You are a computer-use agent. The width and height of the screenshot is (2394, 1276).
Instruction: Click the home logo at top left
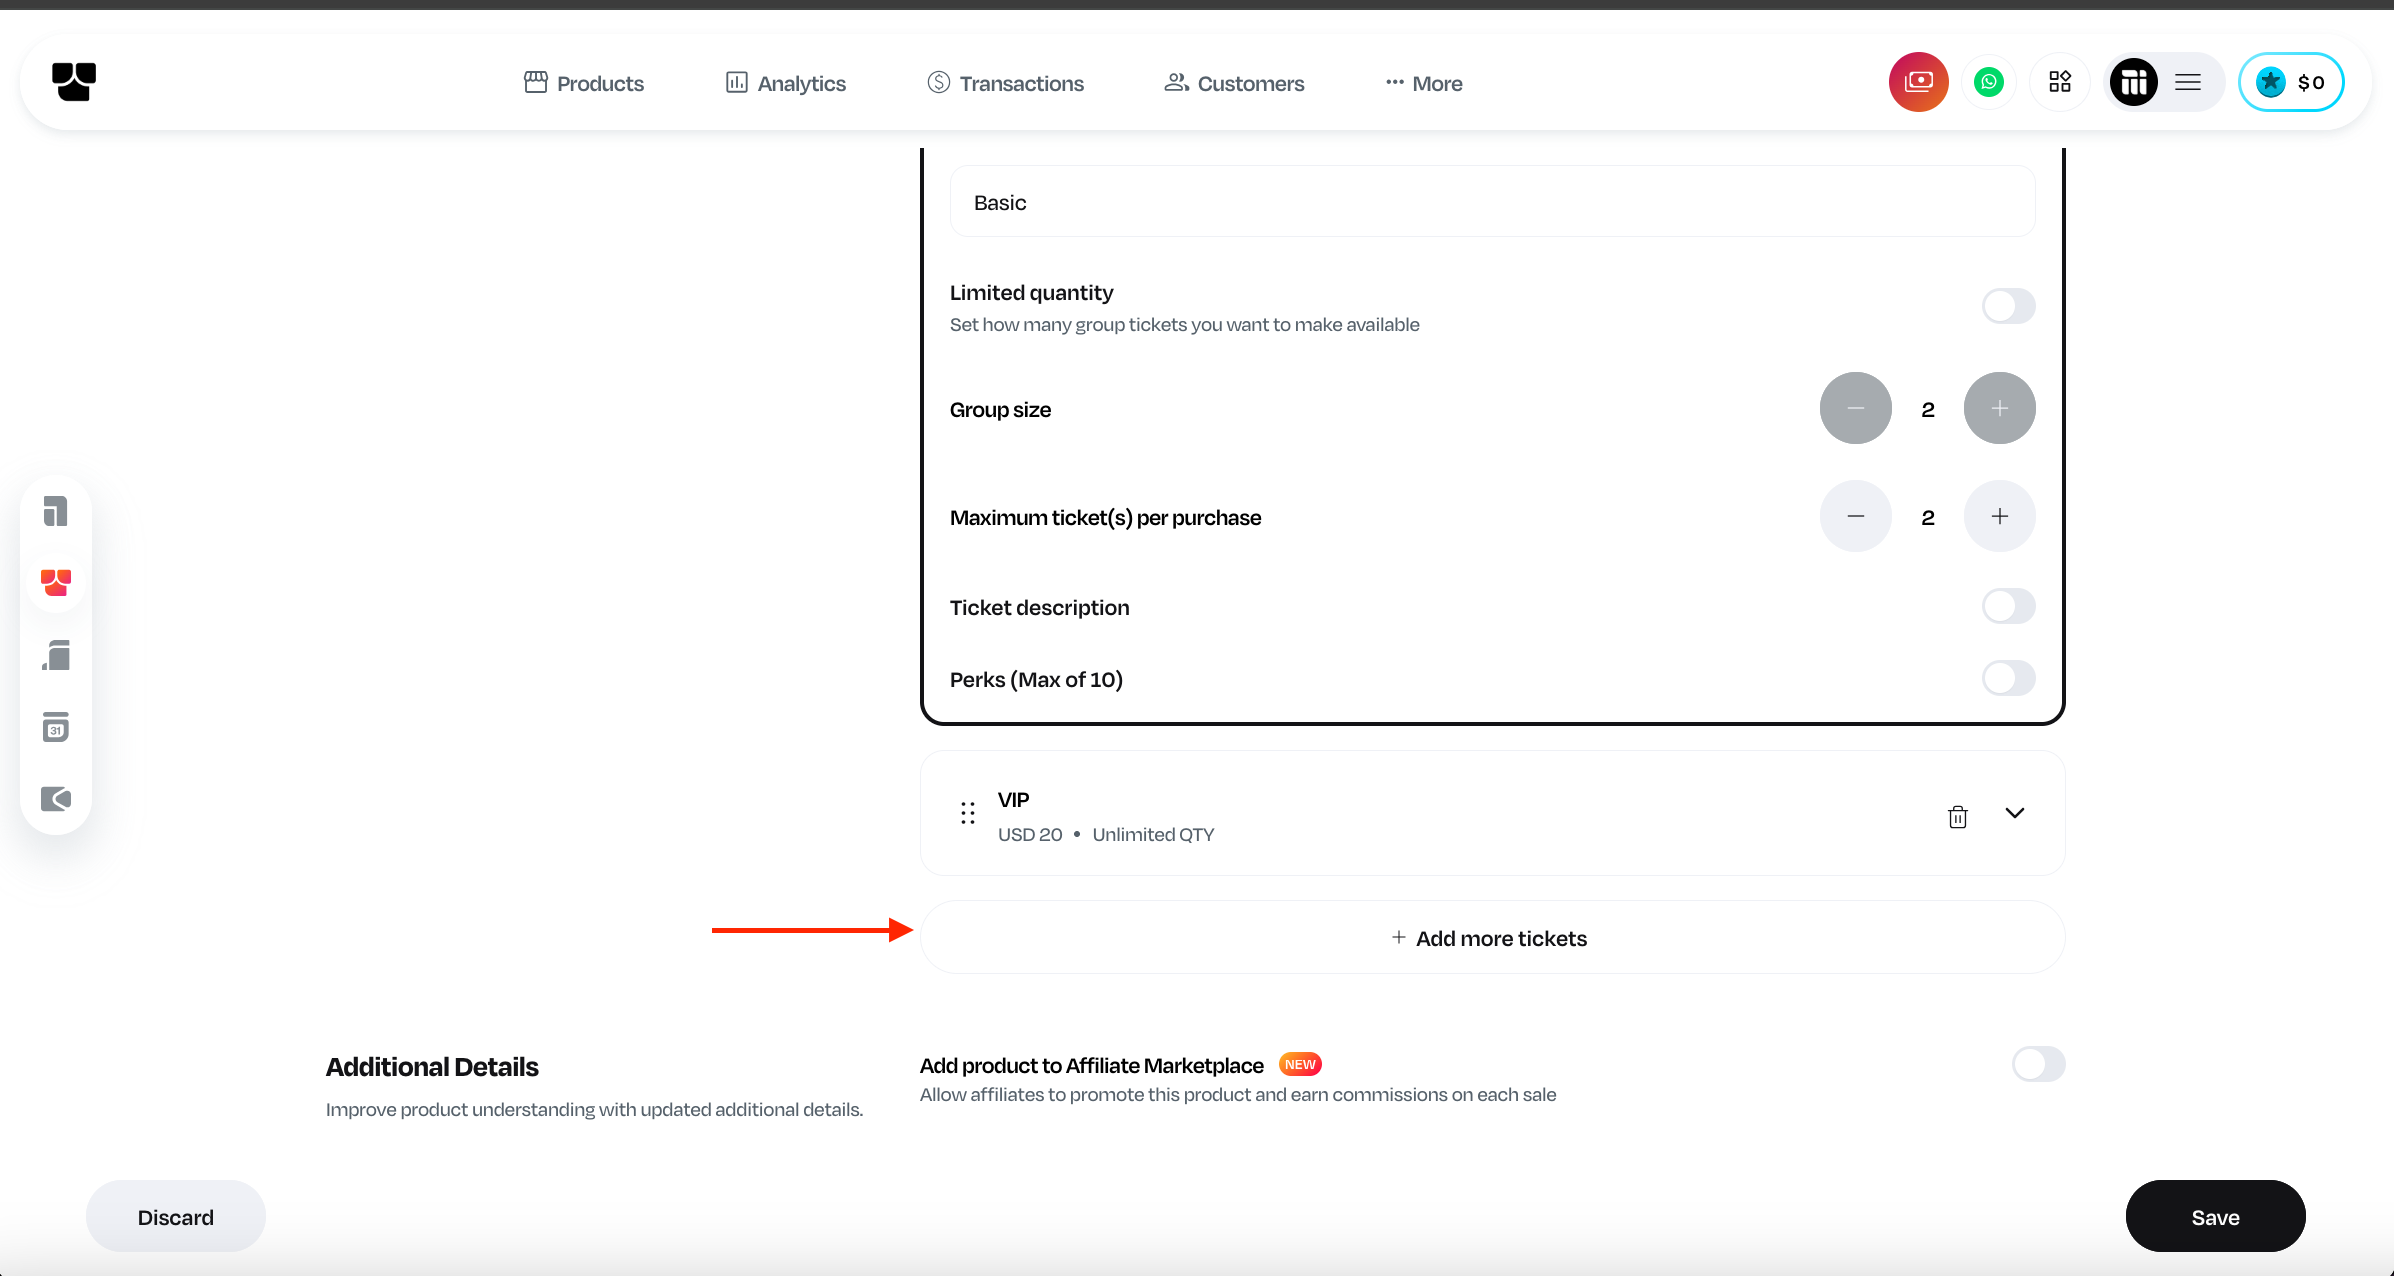coord(74,82)
